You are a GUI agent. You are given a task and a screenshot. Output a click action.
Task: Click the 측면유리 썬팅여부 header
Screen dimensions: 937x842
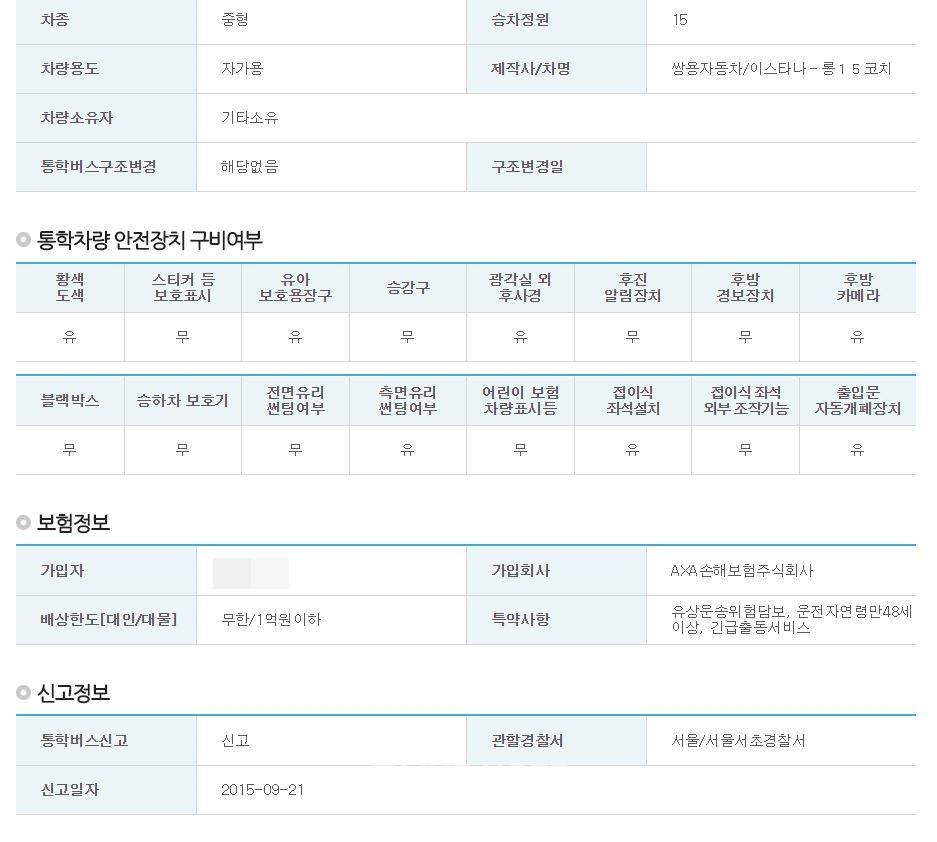click(408, 400)
